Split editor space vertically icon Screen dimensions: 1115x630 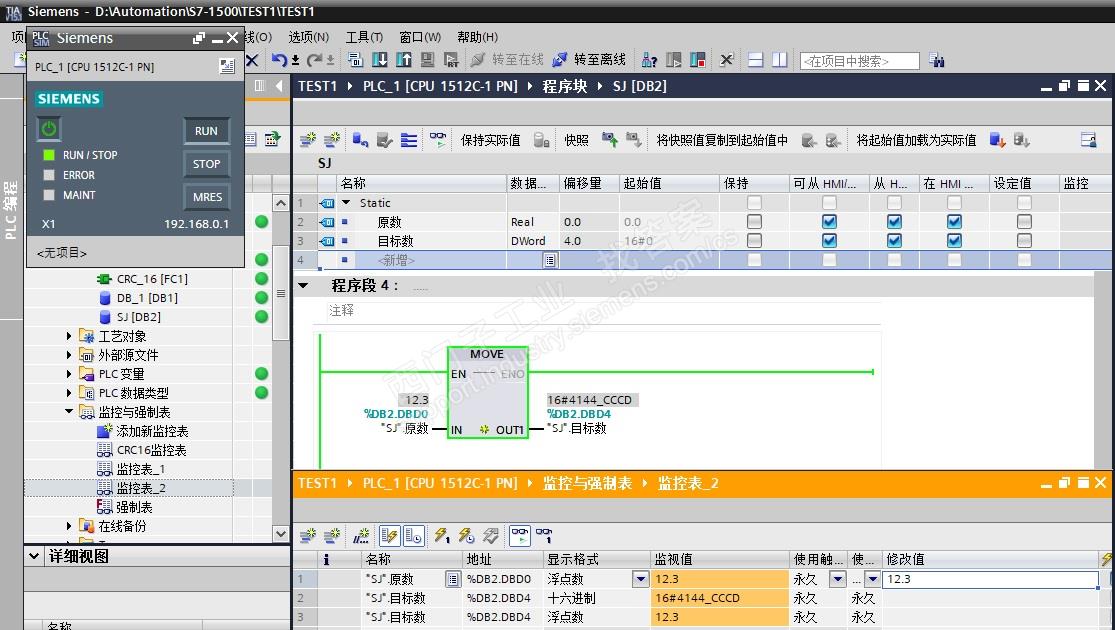click(x=780, y=60)
